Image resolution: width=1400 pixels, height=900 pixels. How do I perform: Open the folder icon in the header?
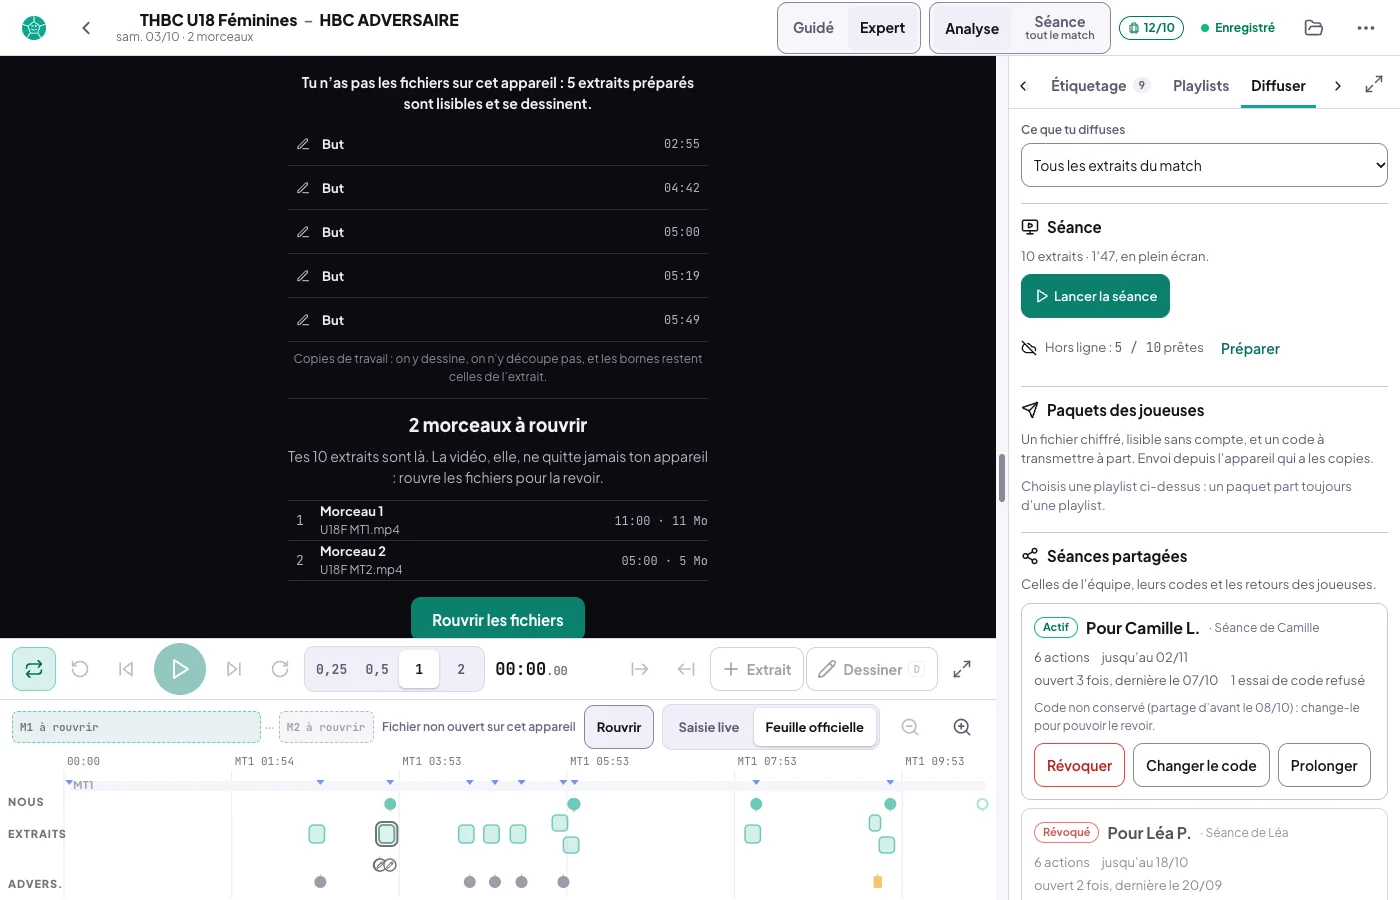pyautogui.click(x=1314, y=28)
